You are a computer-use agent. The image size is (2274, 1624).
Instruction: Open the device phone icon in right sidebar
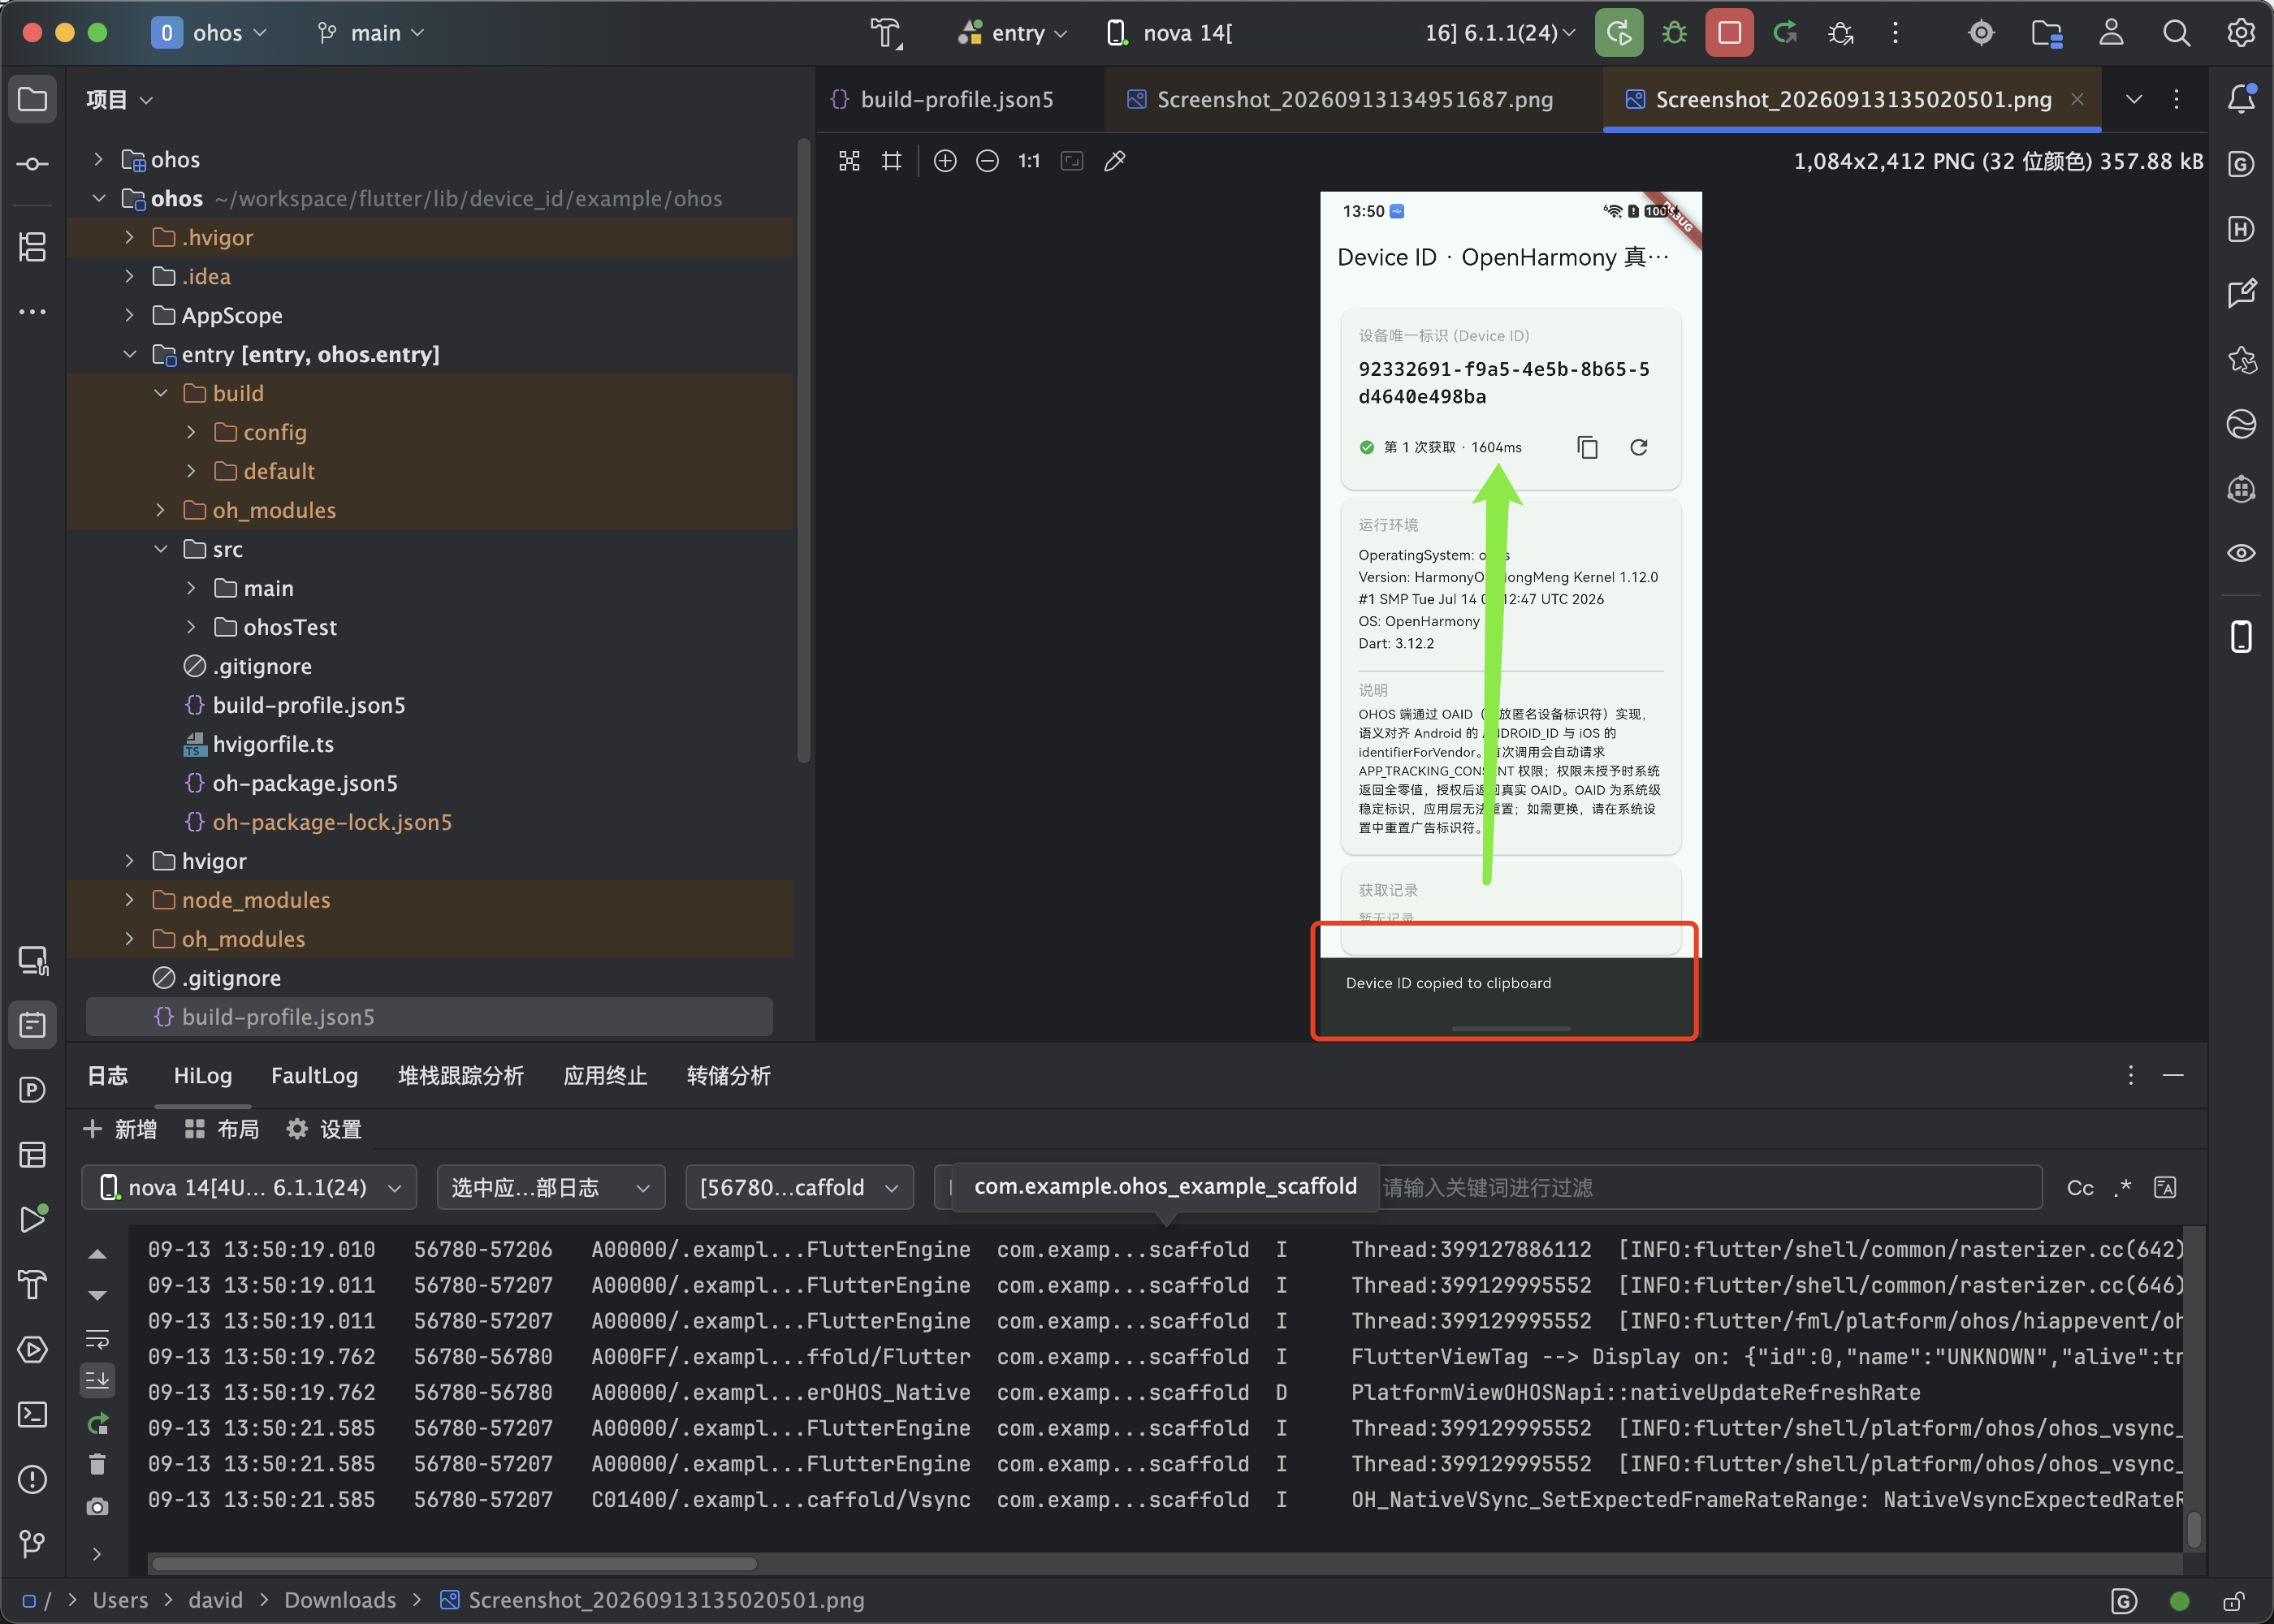point(2241,636)
